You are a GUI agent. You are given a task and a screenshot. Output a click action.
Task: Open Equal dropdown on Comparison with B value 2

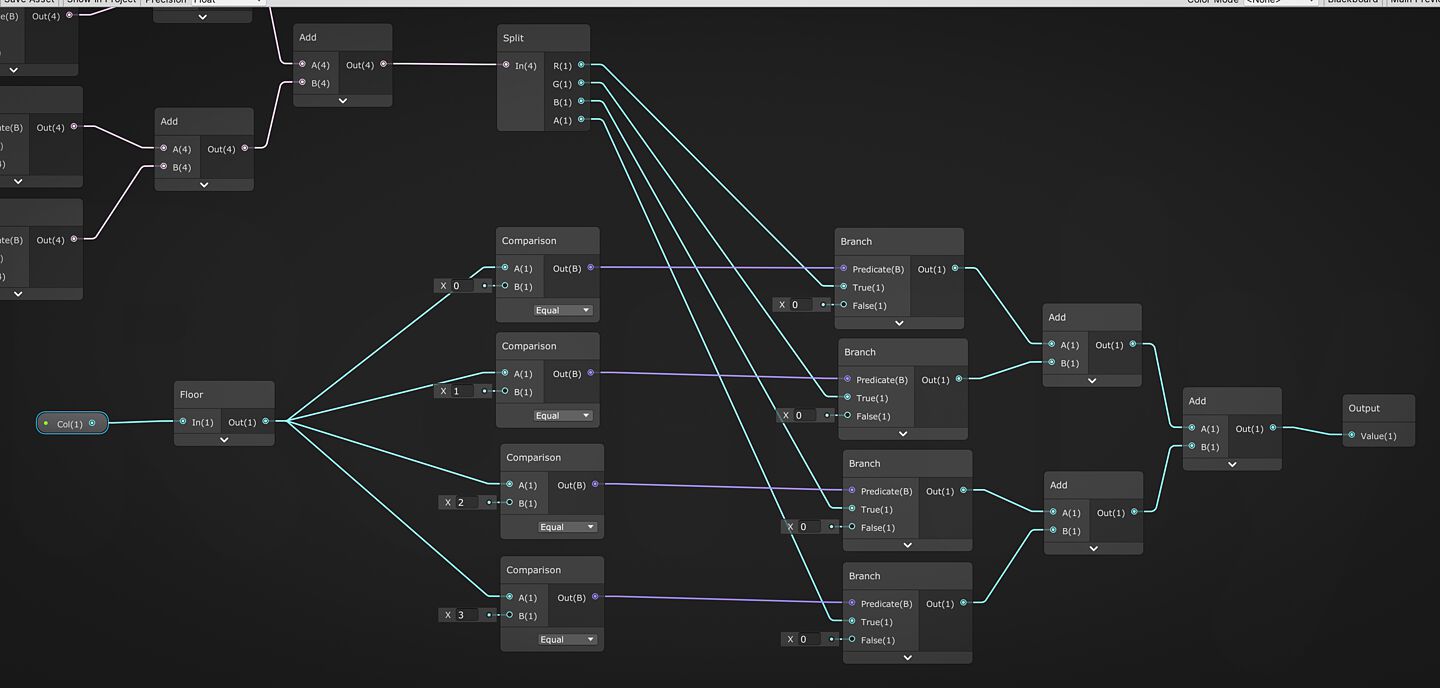tap(567, 527)
